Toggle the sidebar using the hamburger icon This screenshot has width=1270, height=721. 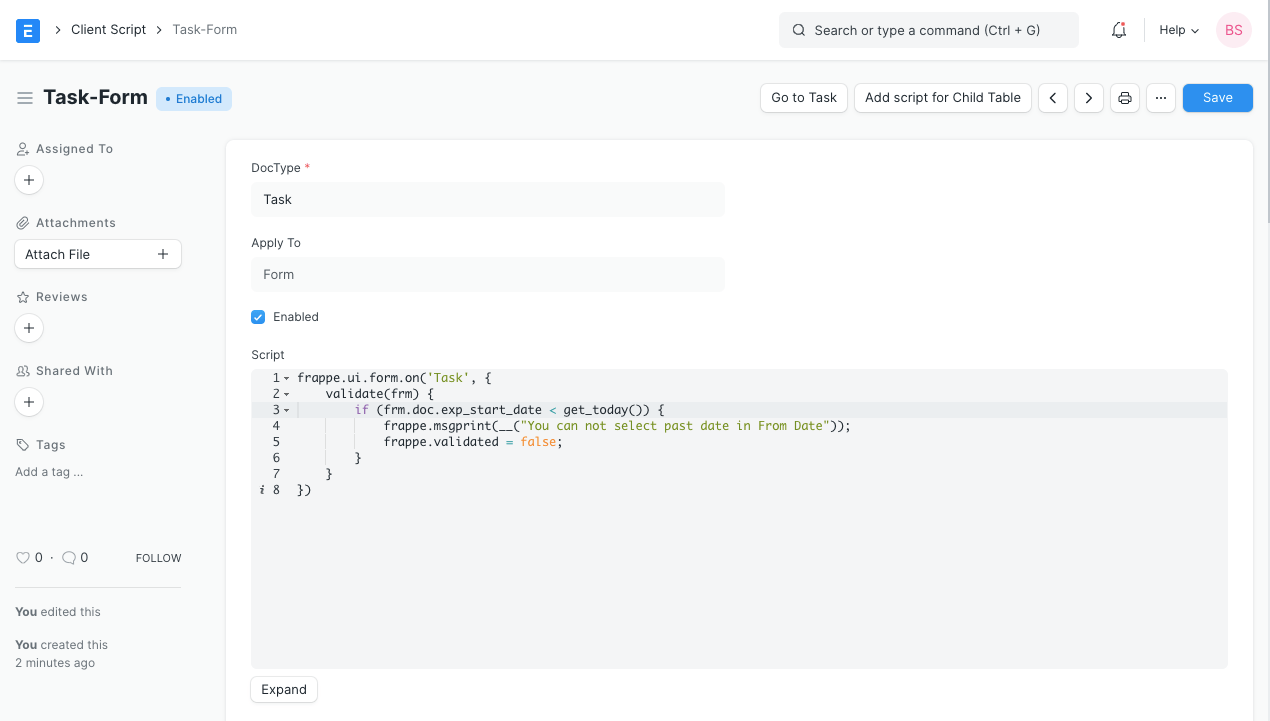24,97
